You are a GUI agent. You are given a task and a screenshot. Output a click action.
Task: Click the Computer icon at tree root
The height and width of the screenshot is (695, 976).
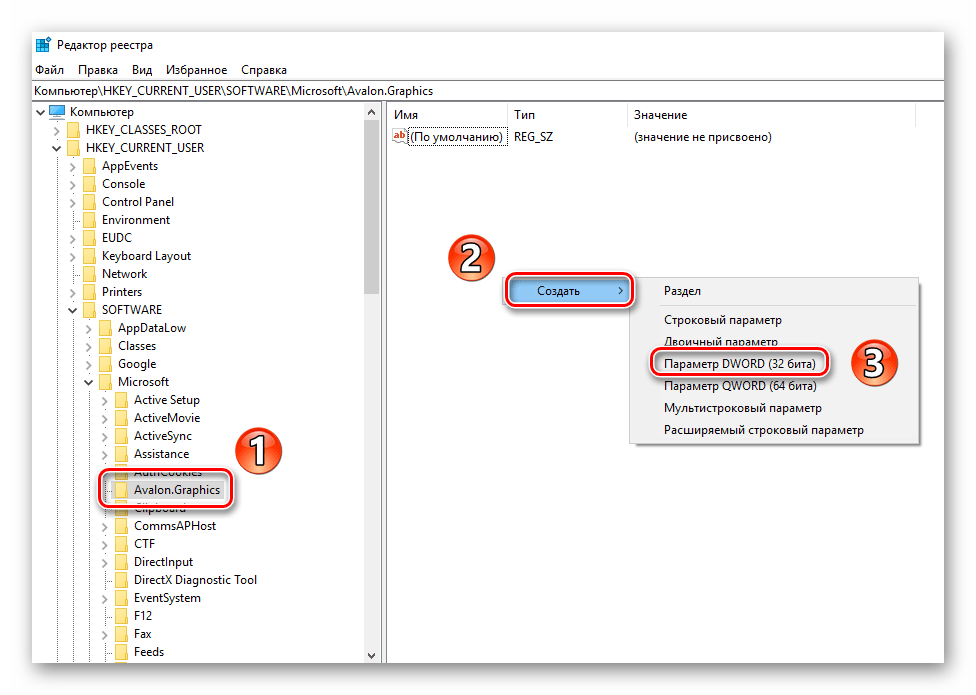click(57, 112)
